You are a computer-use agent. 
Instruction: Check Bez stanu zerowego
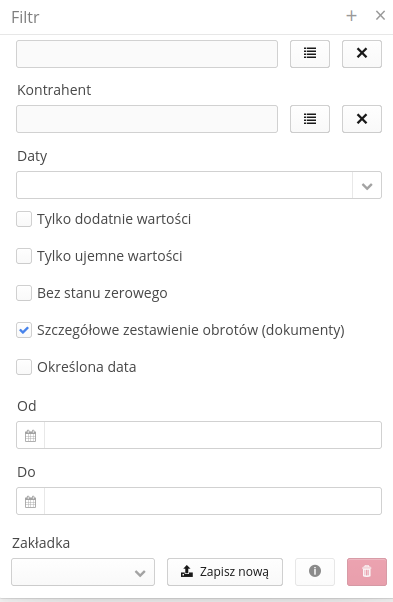24,293
